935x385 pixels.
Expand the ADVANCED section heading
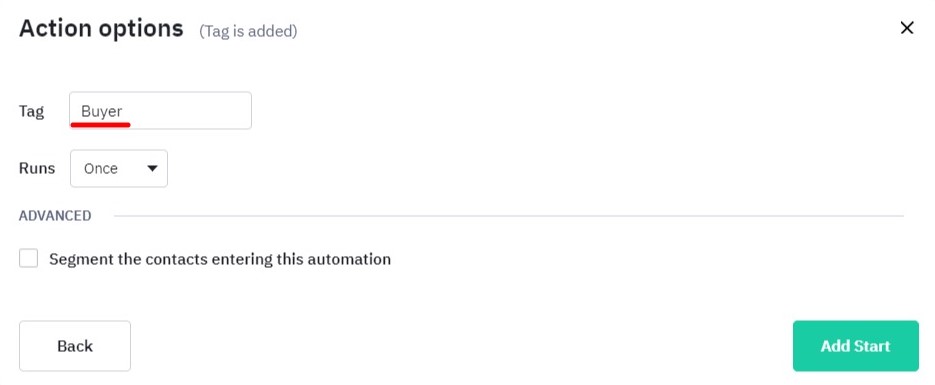55,216
